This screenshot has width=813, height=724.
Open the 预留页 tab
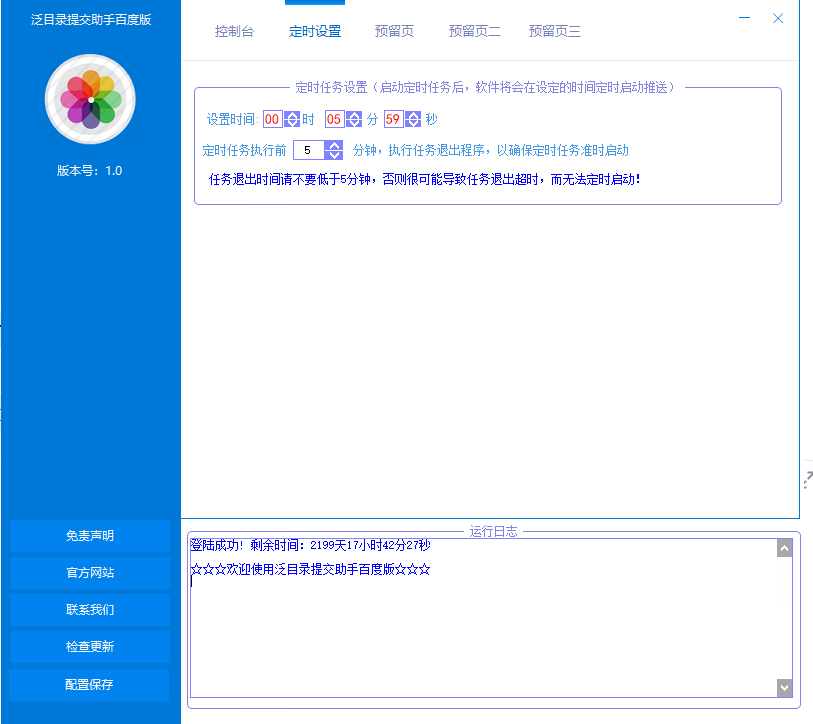click(394, 31)
